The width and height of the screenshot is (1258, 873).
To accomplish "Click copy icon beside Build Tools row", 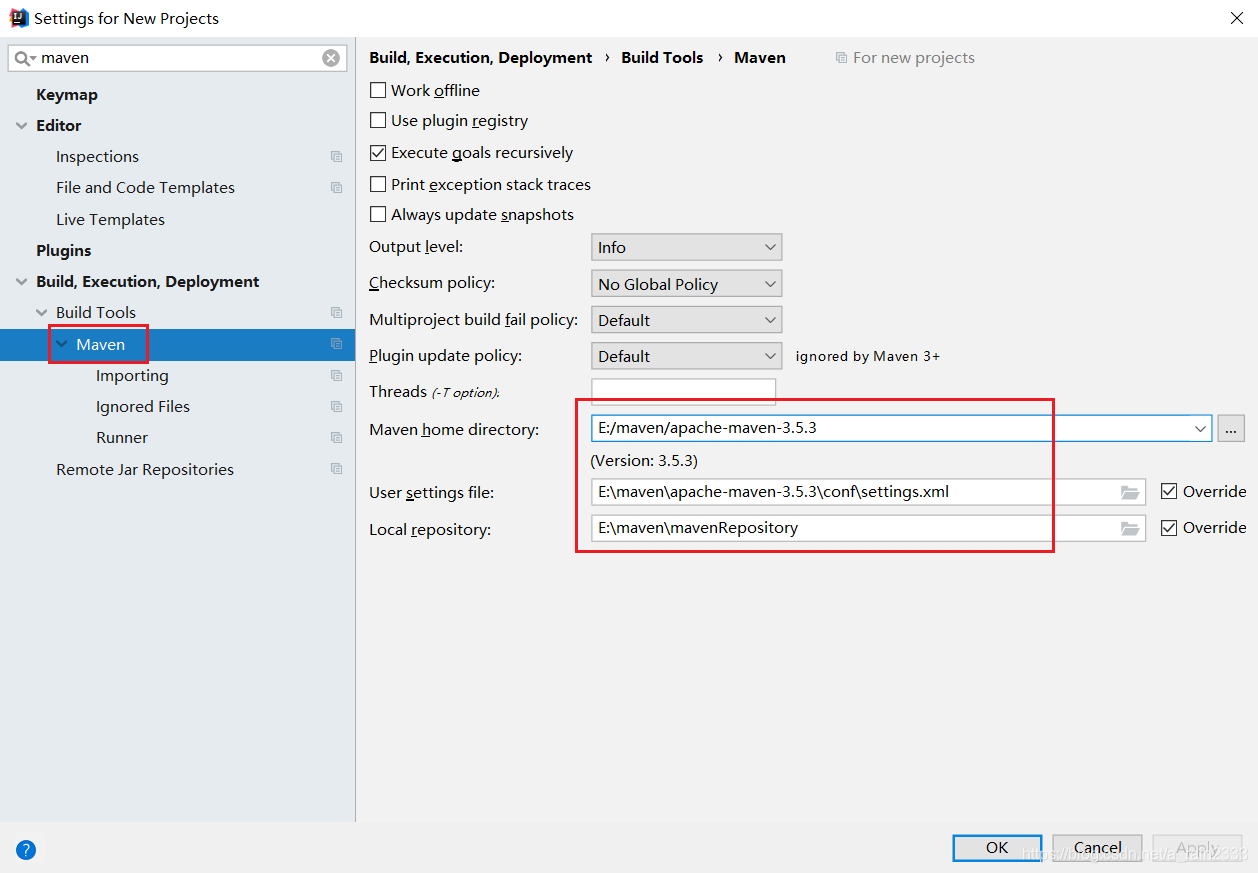I will [x=336, y=313].
